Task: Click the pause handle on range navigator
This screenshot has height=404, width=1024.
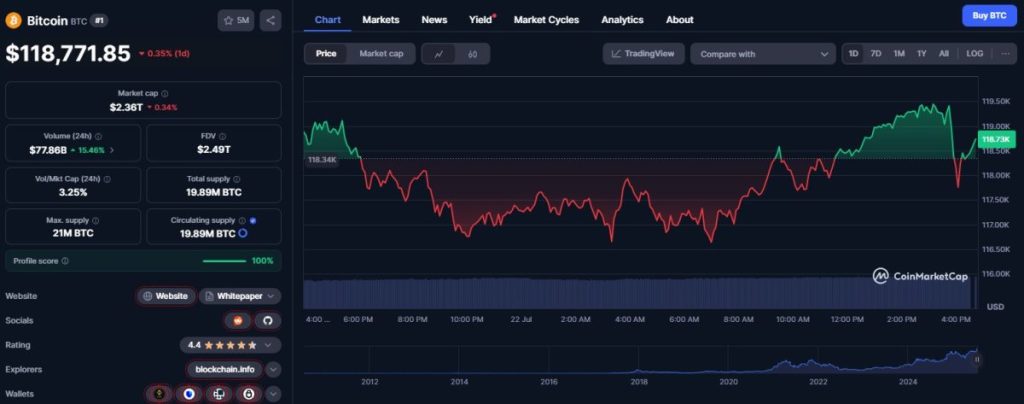Action: coord(978,359)
